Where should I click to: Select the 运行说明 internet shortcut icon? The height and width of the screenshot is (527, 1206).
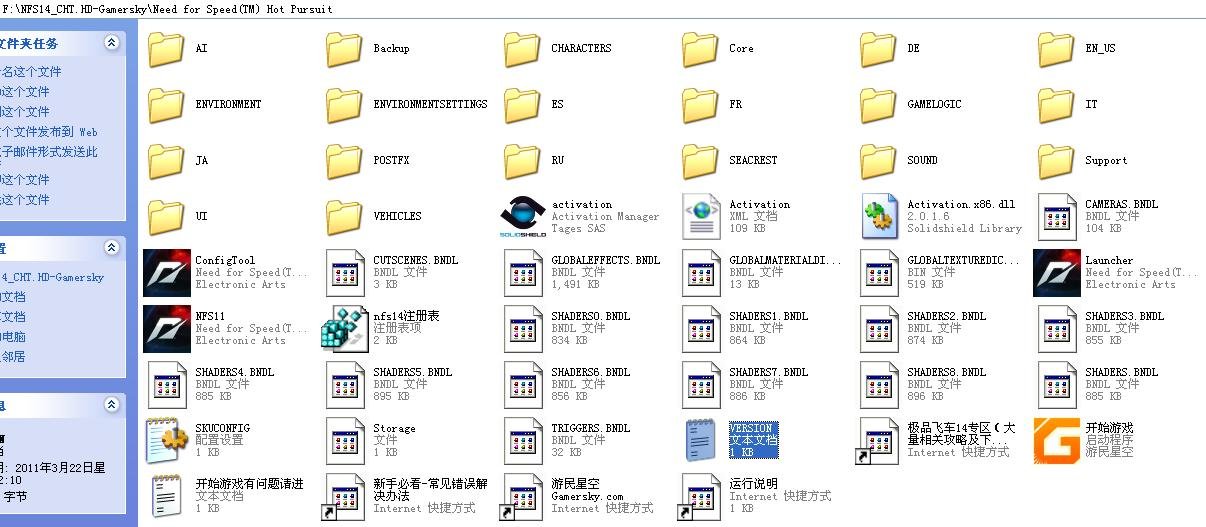700,497
